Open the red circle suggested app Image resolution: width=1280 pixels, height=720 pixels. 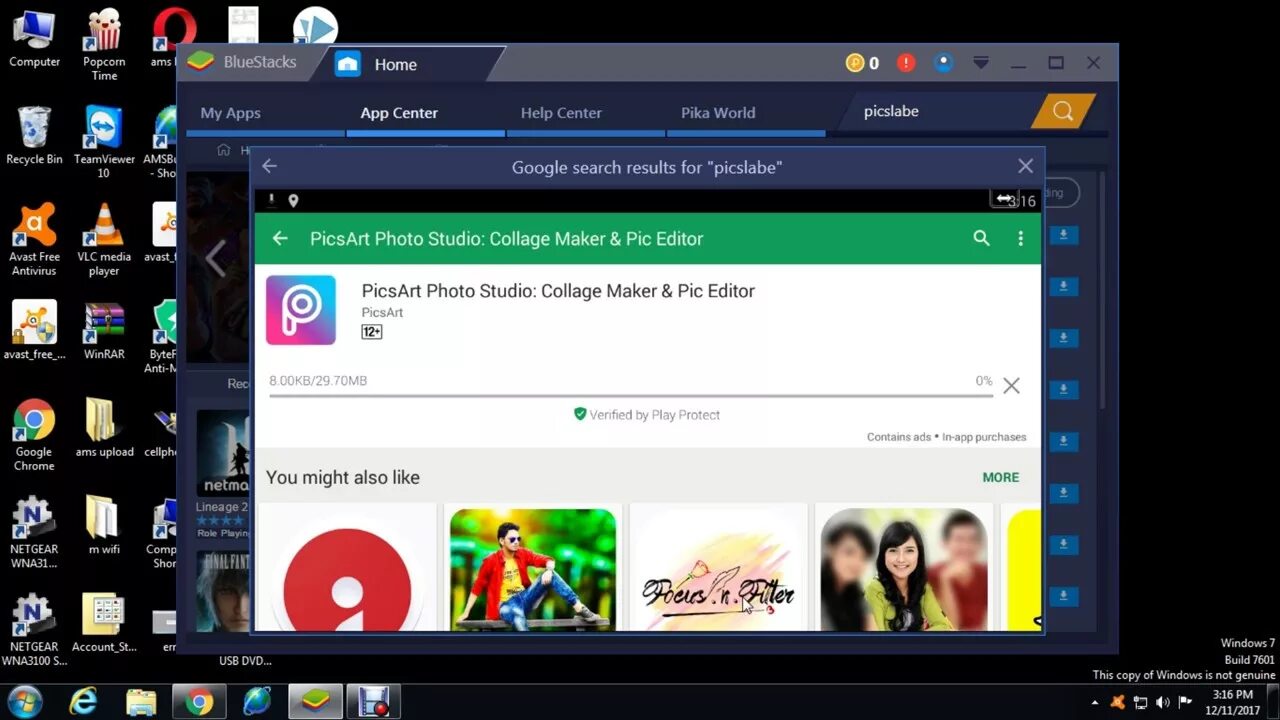(x=347, y=568)
